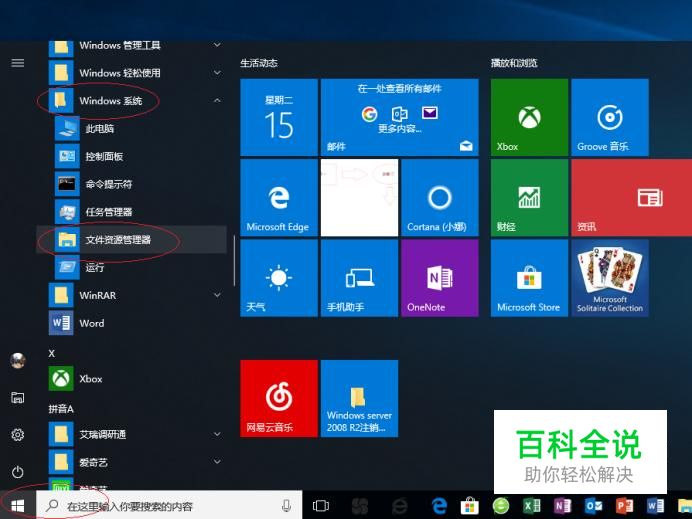Open OneNote on the taskbar
This screenshot has width=692, height=519.
562,506
